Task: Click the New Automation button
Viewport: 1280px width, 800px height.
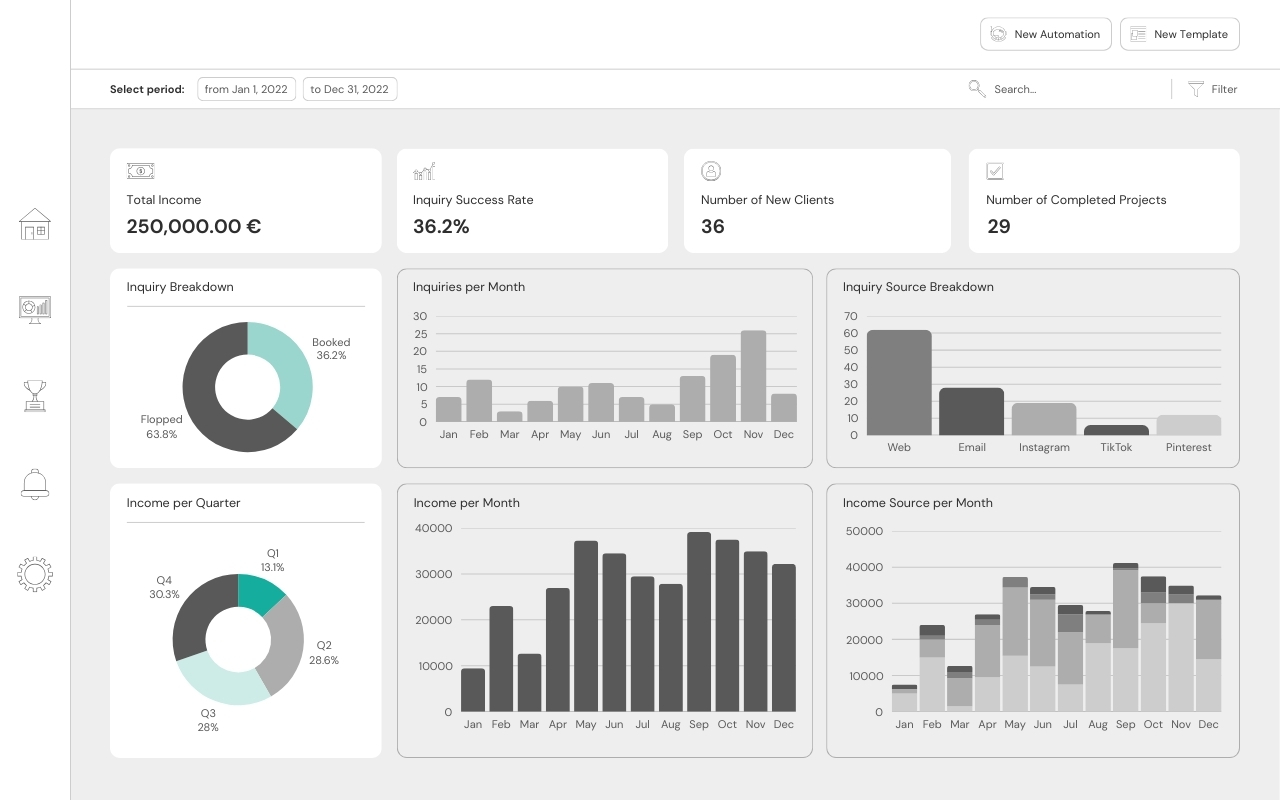Action: [1045, 34]
